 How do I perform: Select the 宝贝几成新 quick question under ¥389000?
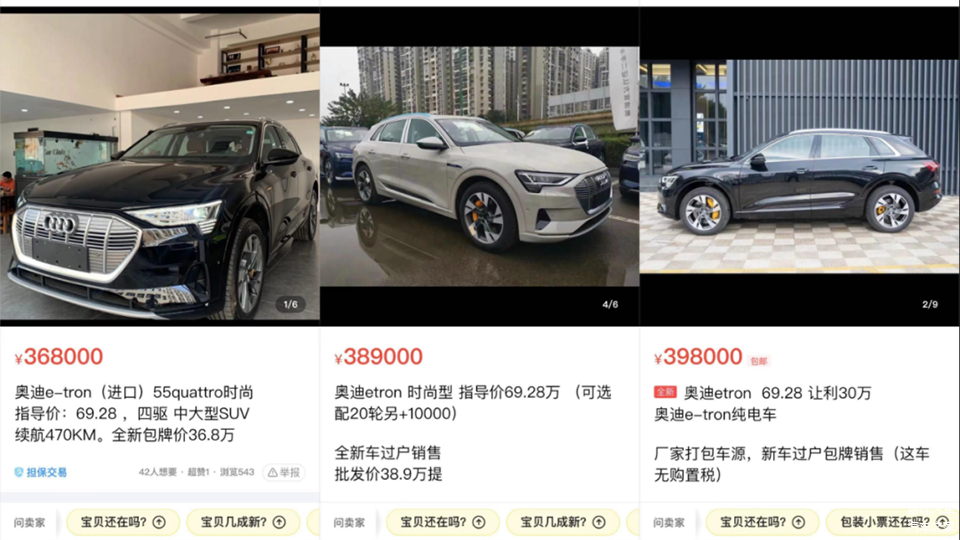pyautogui.click(x=563, y=522)
